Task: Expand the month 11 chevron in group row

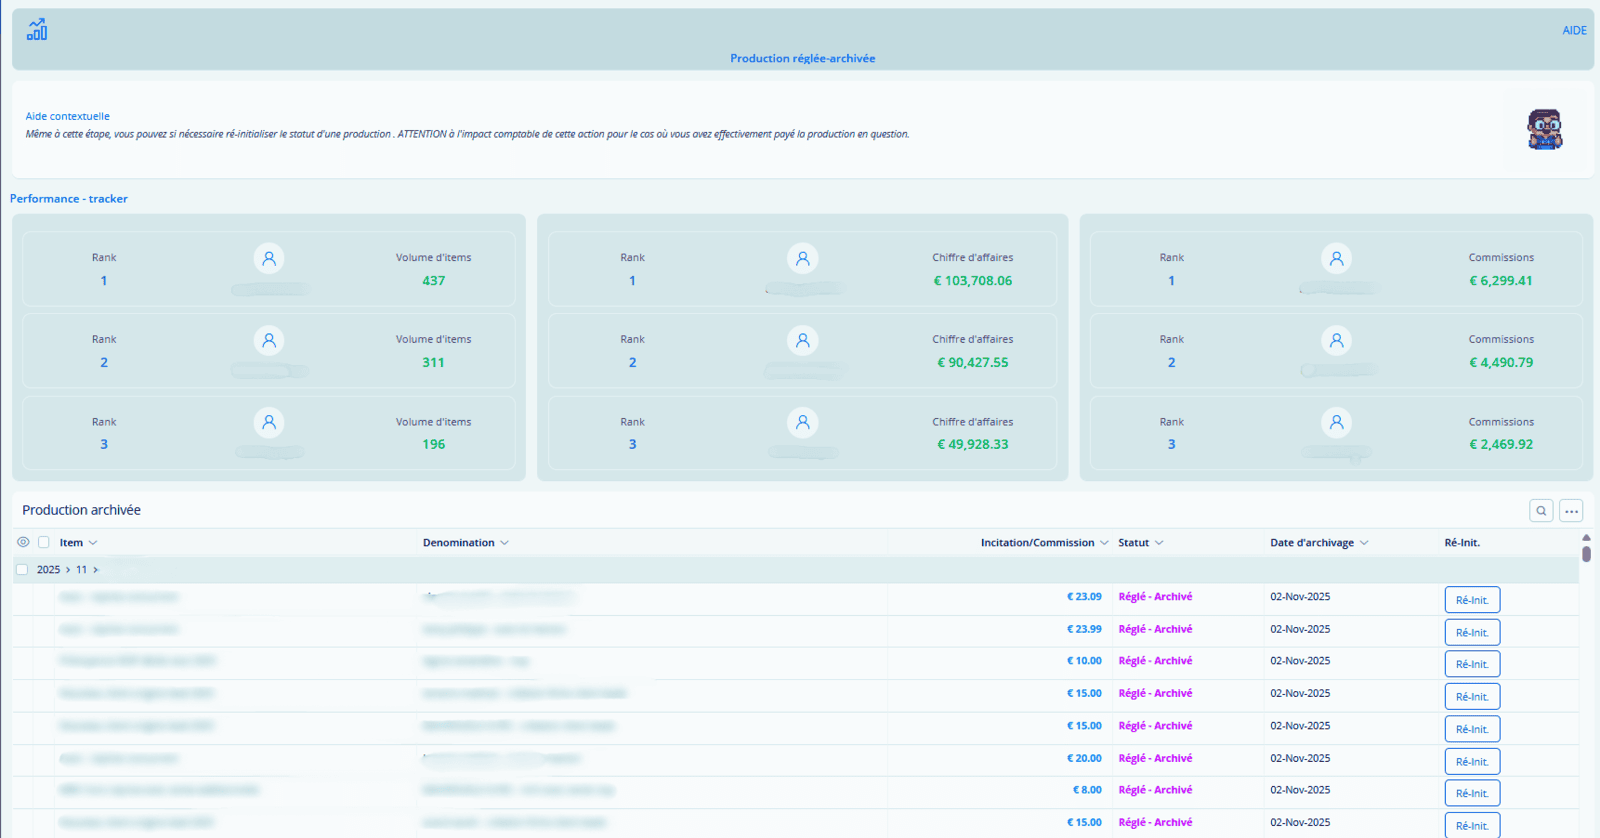Action: [x=96, y=570]
